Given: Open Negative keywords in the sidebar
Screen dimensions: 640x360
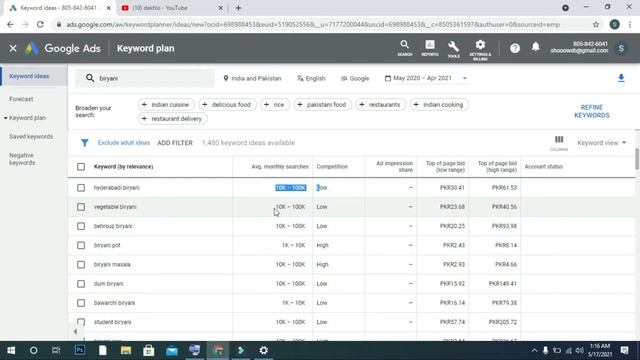Looking at the screenshot, I should click(22, 159).
